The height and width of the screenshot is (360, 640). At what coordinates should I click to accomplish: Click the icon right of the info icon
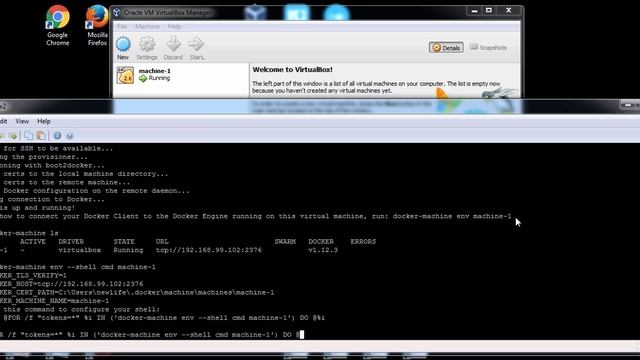pyautogui.click(x=70, y=136)
